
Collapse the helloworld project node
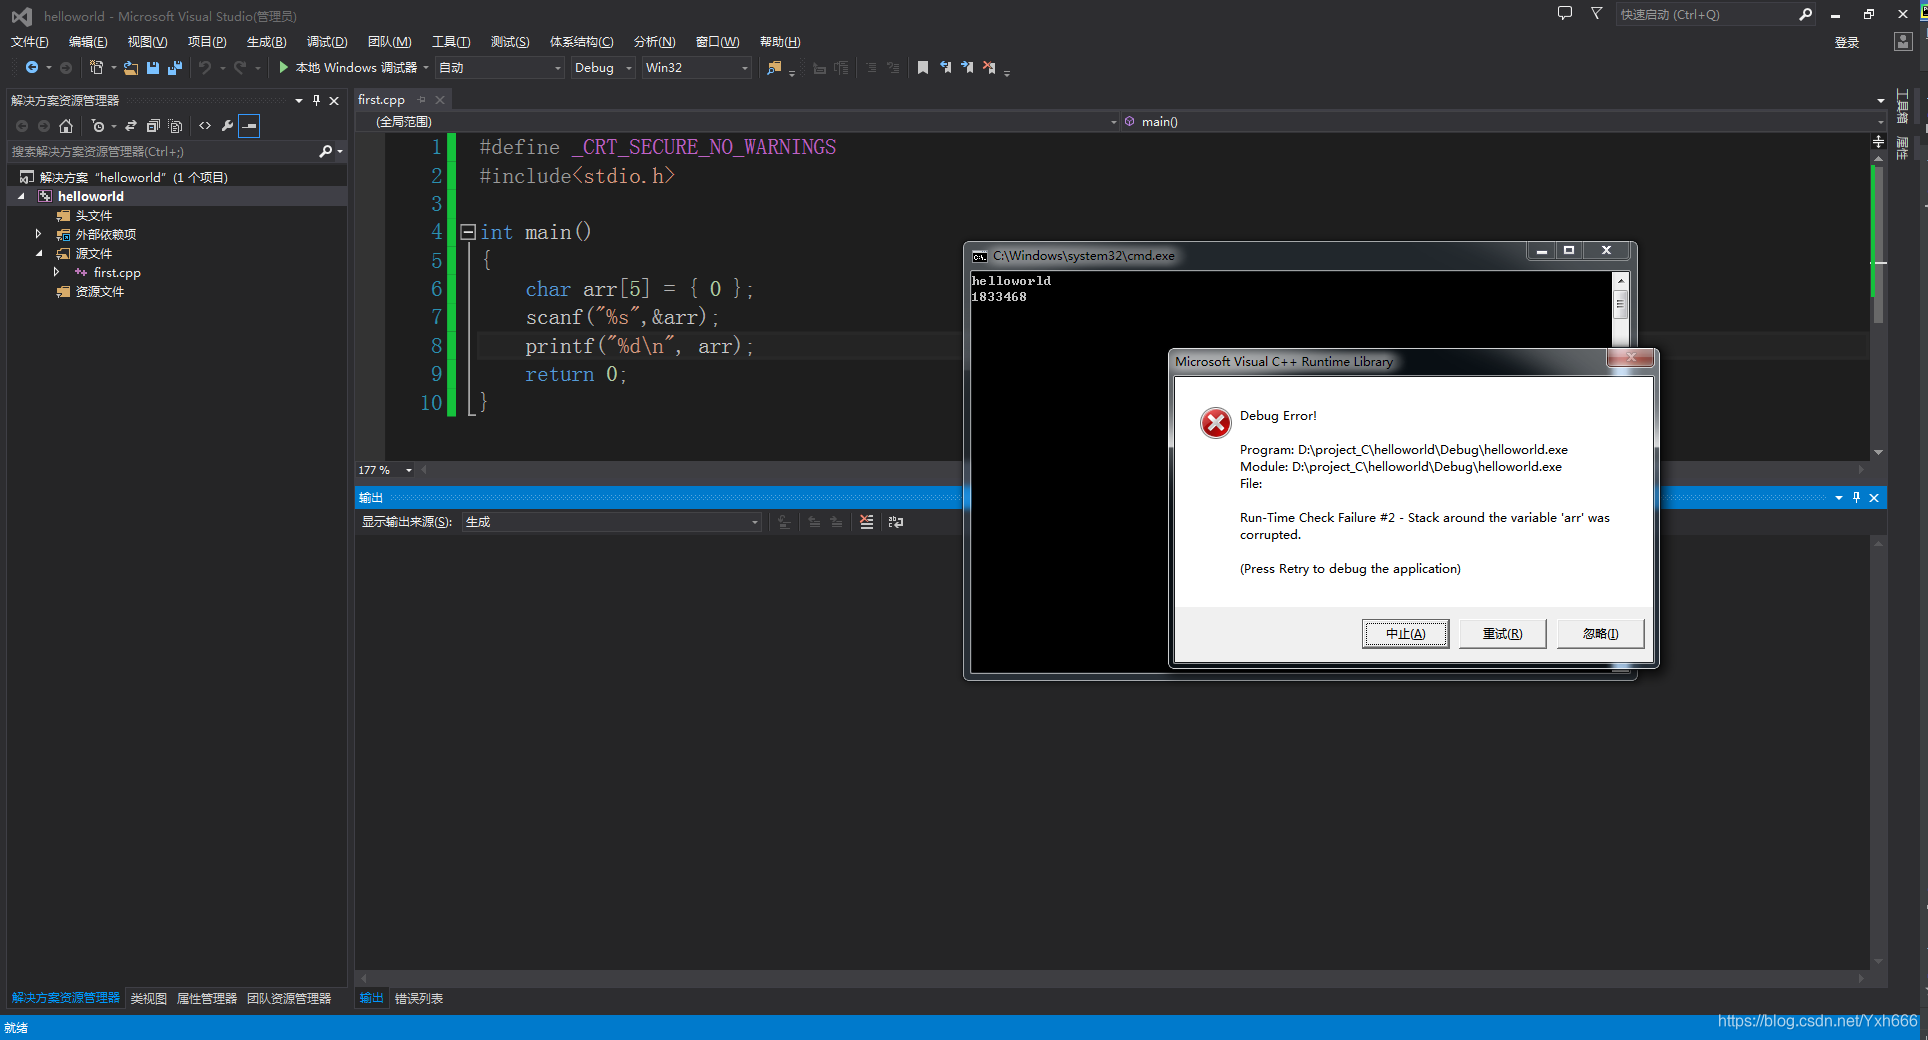21,197
